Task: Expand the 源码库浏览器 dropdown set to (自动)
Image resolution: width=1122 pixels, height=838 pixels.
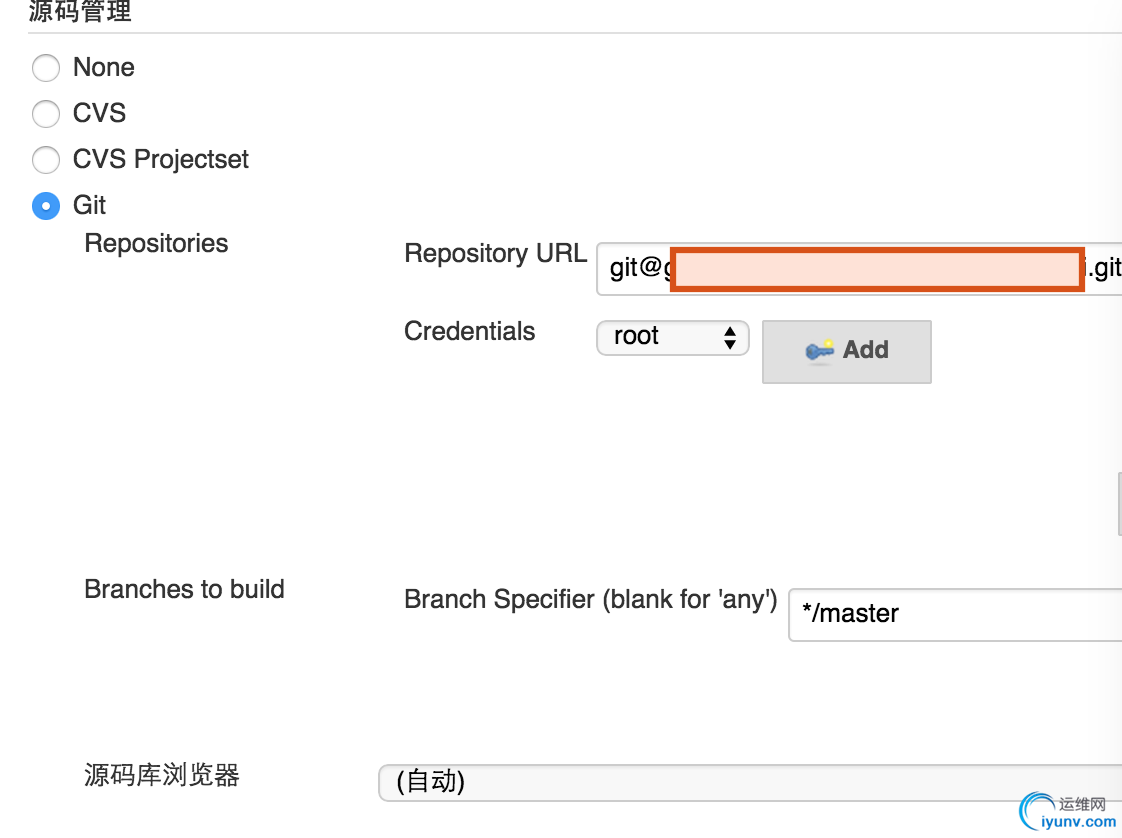Action: [750, 782]
